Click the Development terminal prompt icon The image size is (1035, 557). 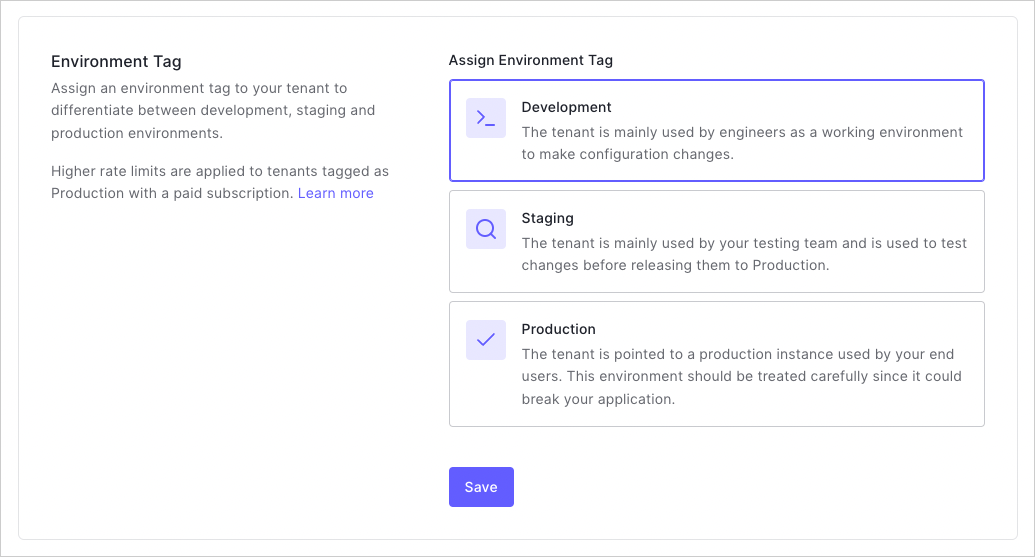(485, 118)
